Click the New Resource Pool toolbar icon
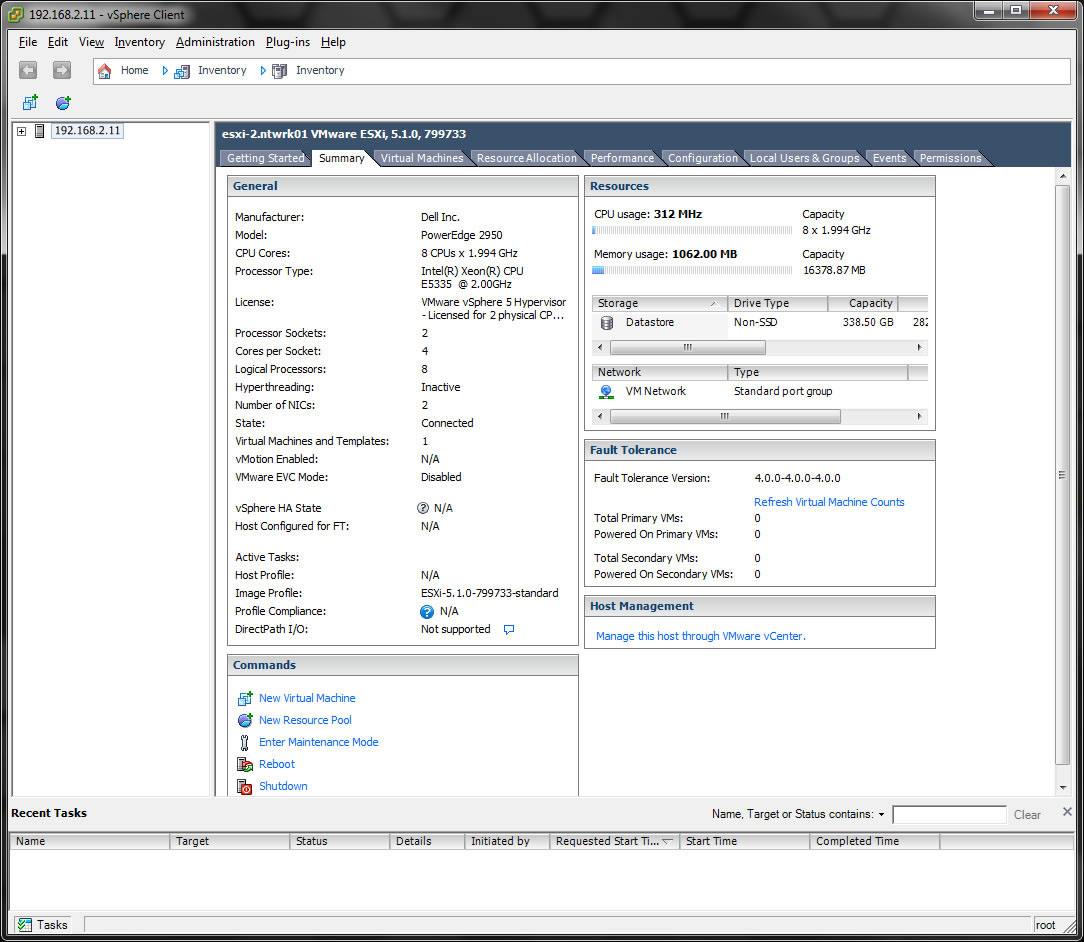This screenshot has width=1084, height=942. point(64,103)
